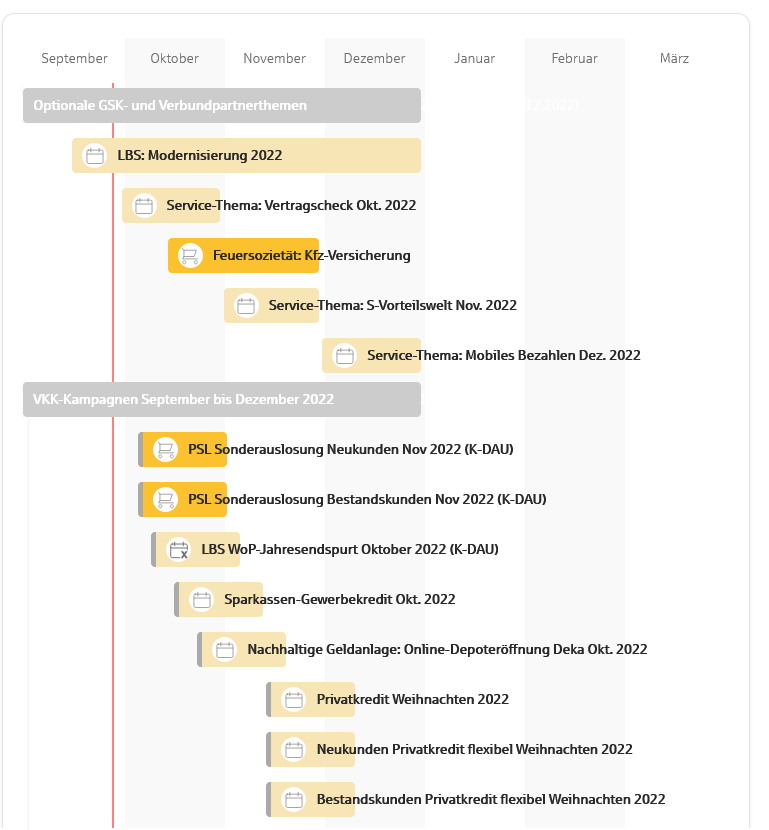This screenshot has height=830, width=769.
Task: Click calendar icon on Nachhaltige Geldanlage bar
Action: coord(225,650)
